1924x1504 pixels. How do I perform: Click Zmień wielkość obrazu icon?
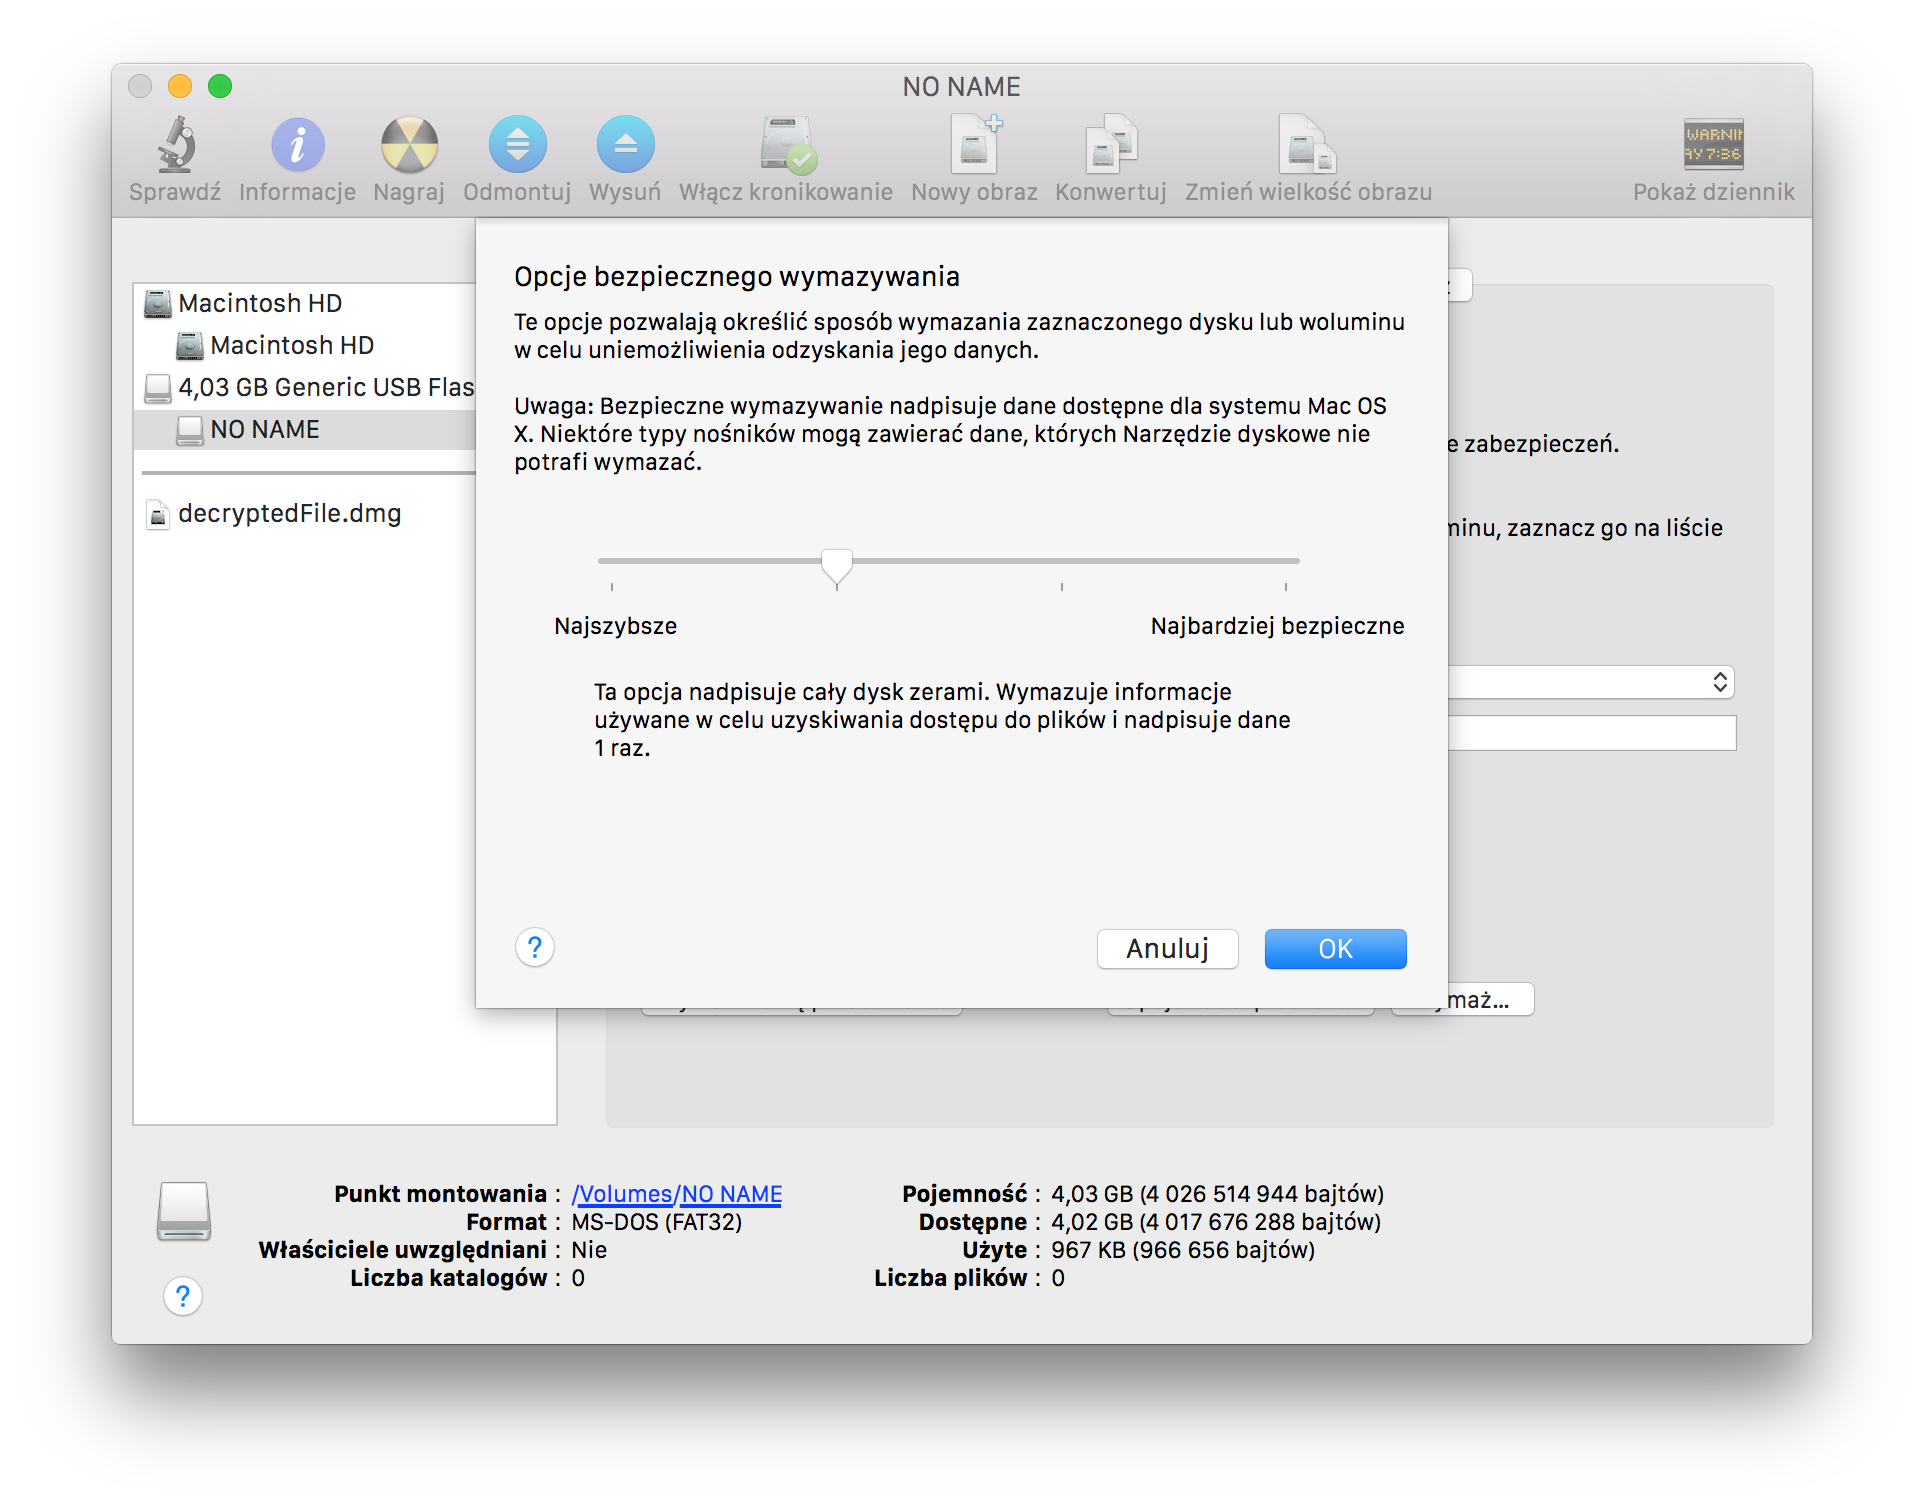pos(1308,146)
